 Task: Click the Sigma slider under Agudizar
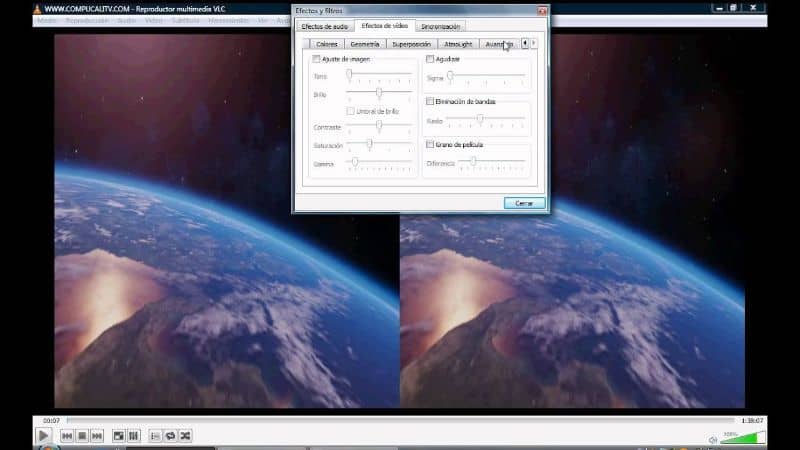[x=486, y=78]
